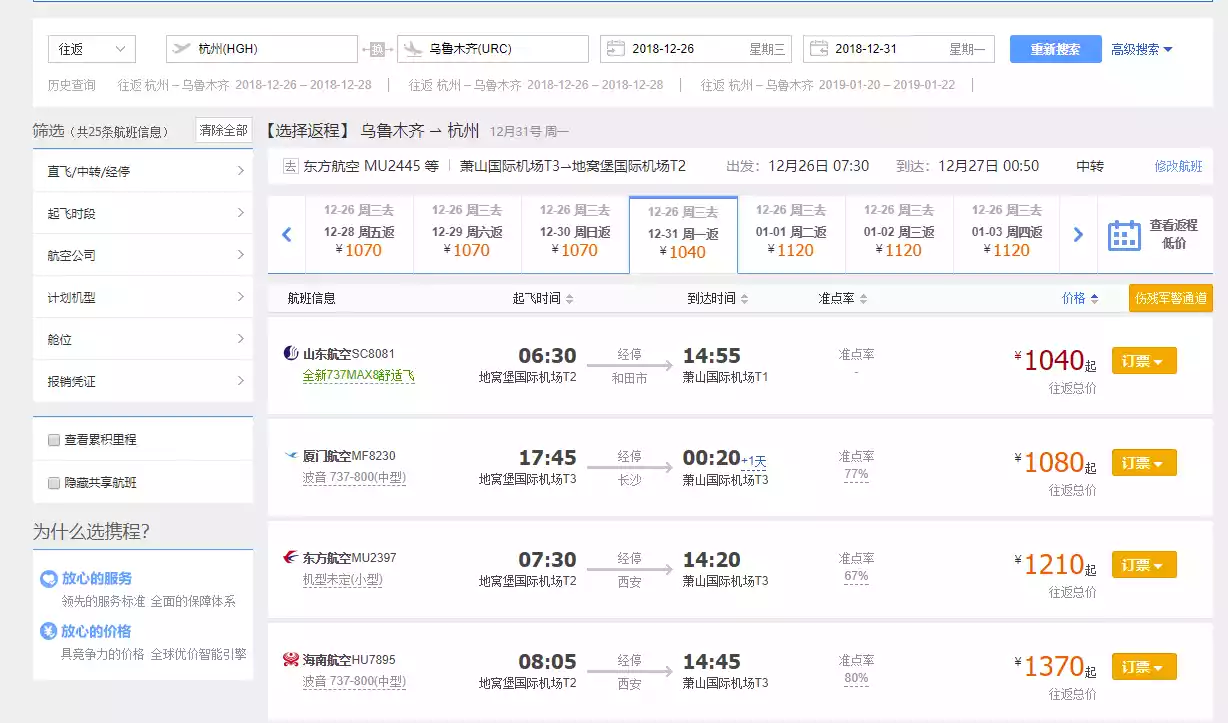Expand 直飞/中转/经停 filter section
Image resolution: width=1228 pixels, height=723 pixels.
[142, 171]
